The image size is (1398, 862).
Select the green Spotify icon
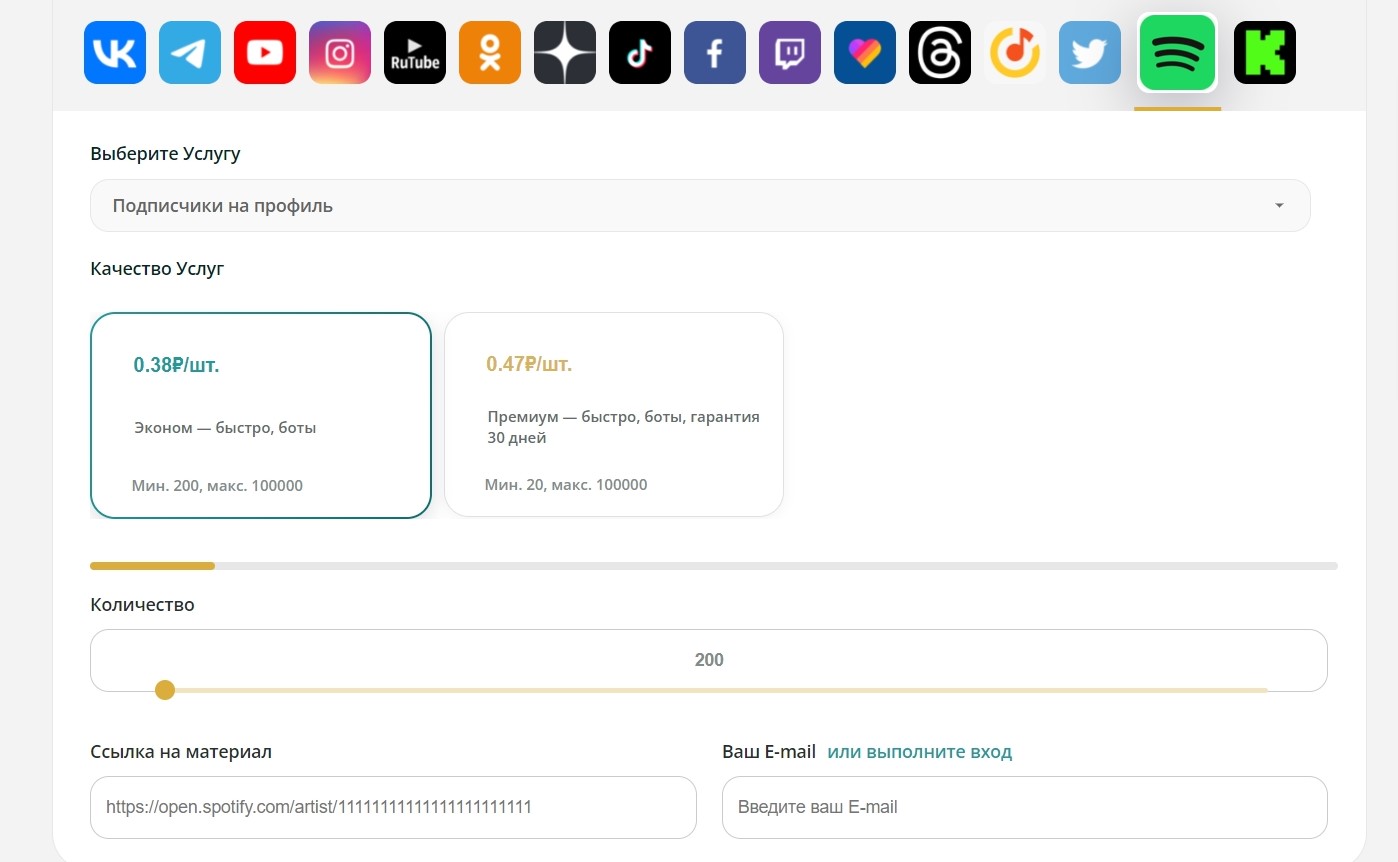coord(1177,53)
